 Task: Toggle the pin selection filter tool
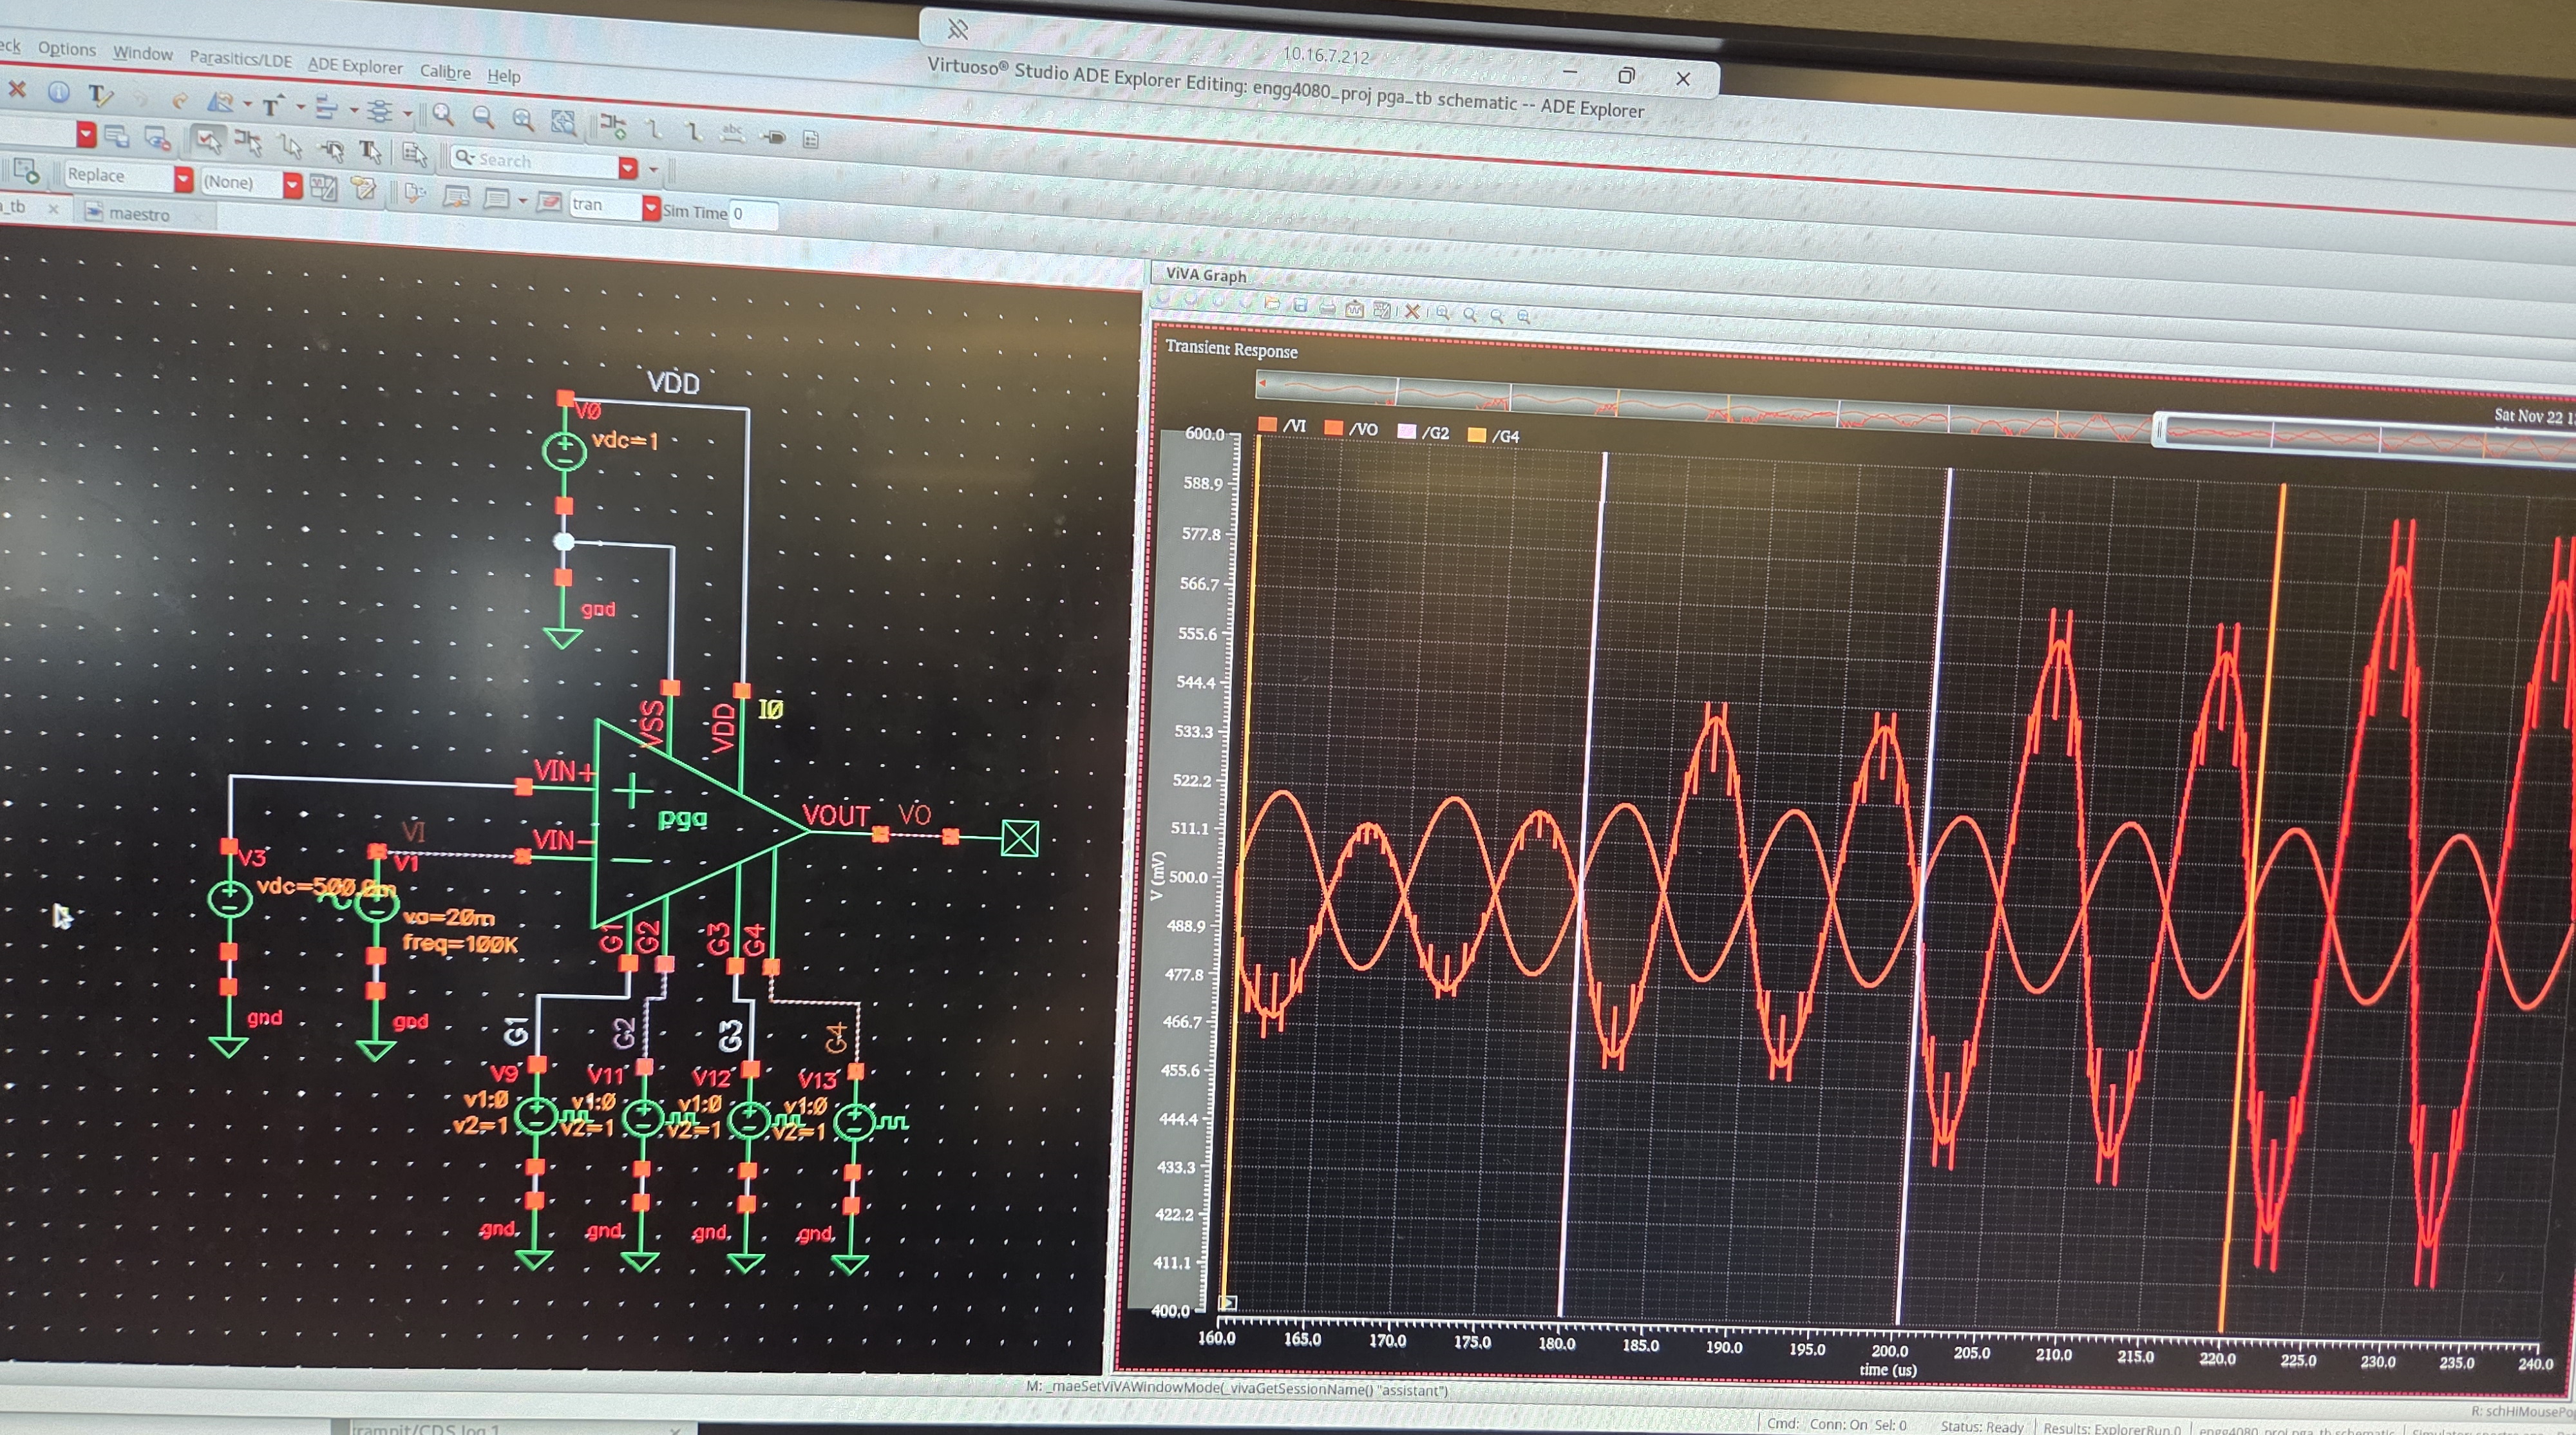[331, 149]
